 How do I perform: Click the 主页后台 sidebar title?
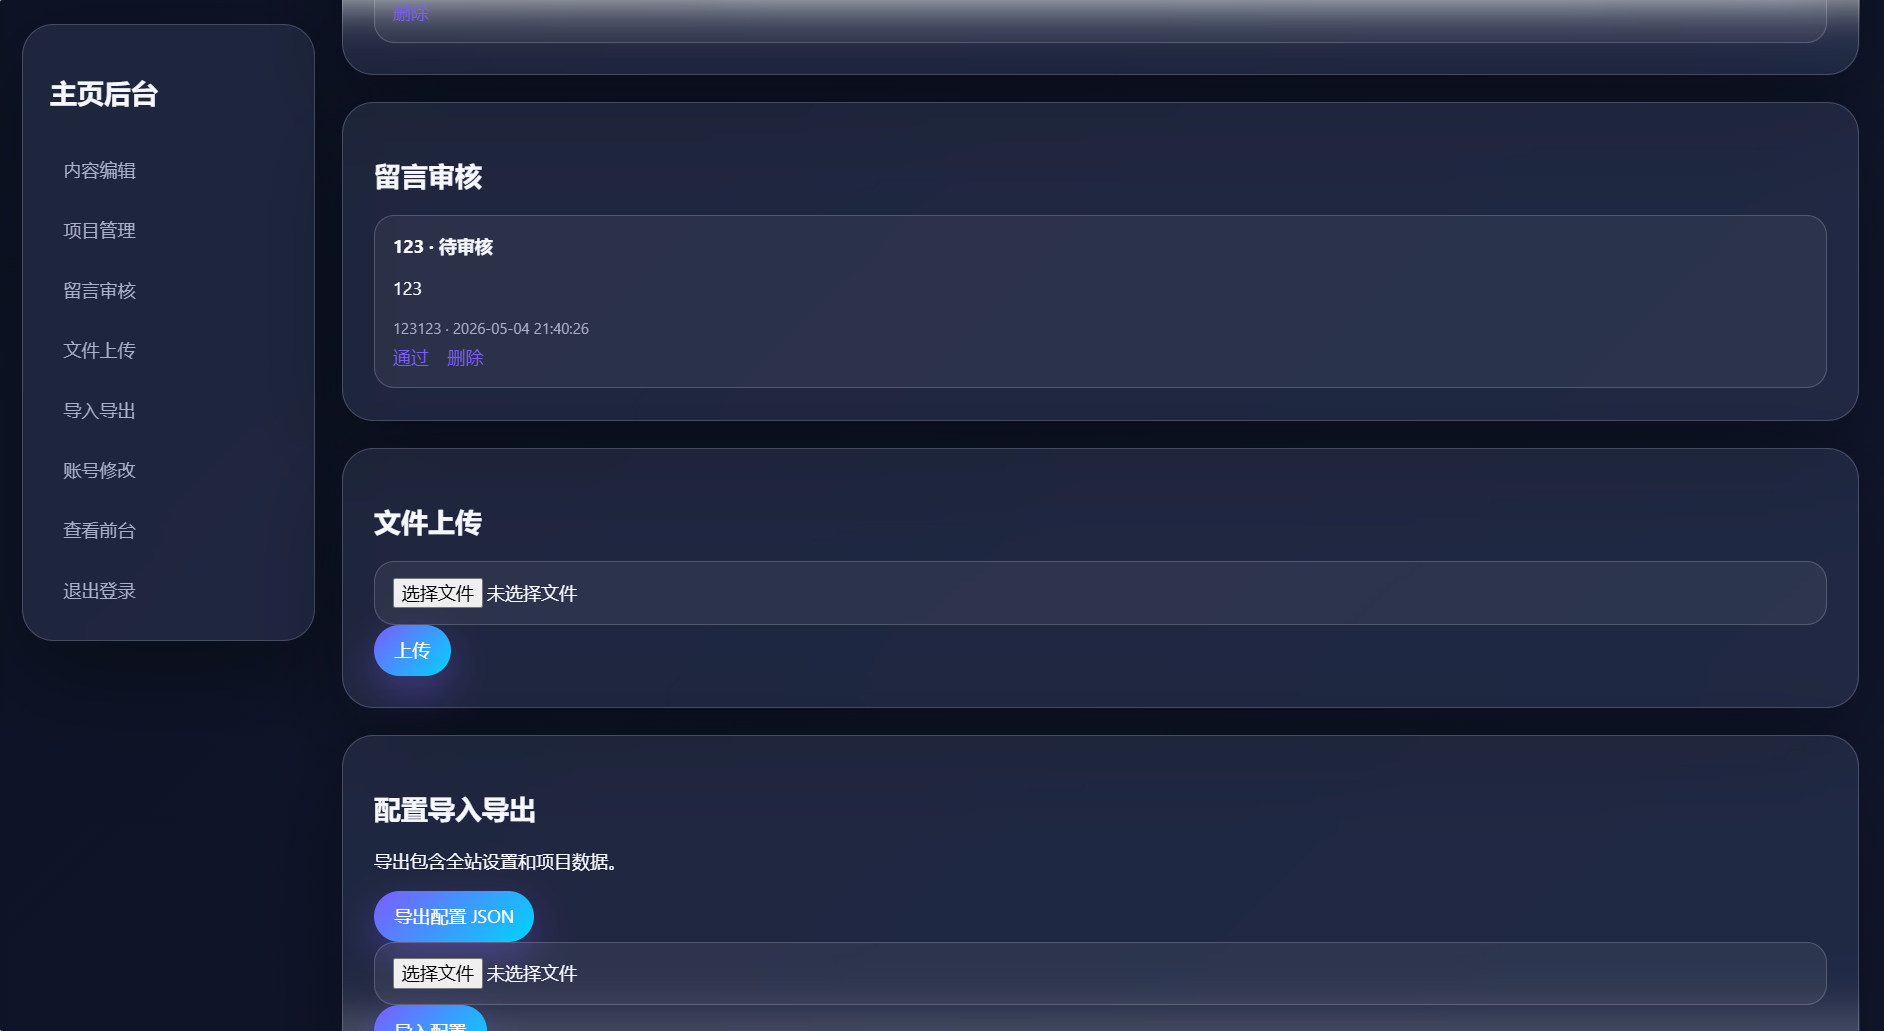click(x=104, y=94)
